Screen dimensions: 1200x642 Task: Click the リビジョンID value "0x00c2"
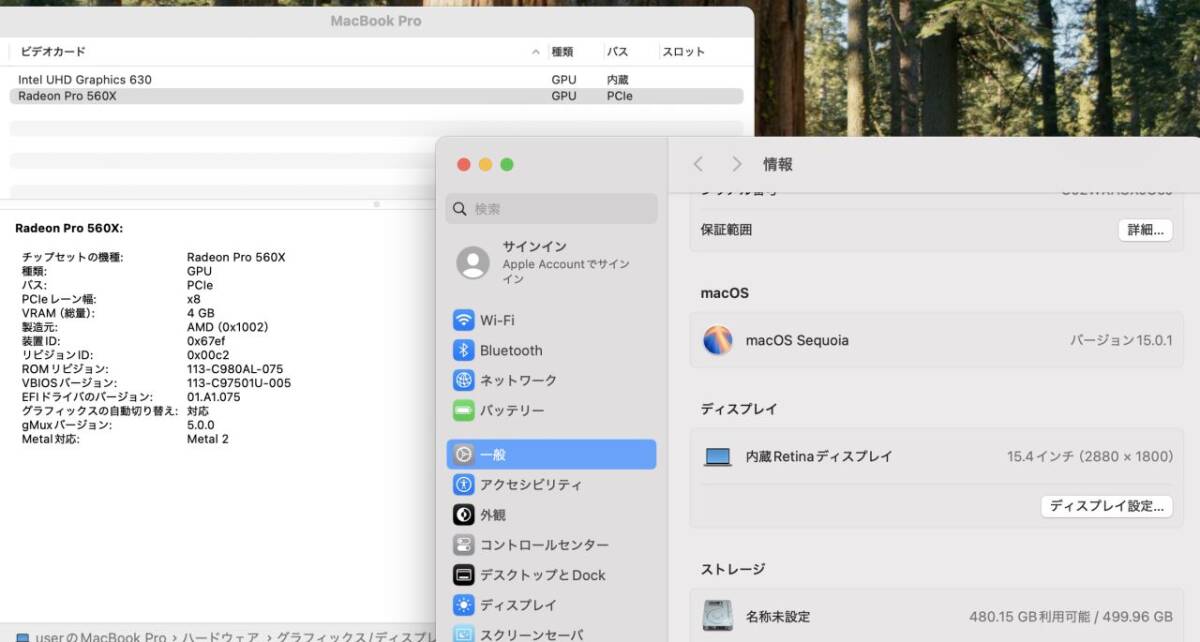point(208,355)
